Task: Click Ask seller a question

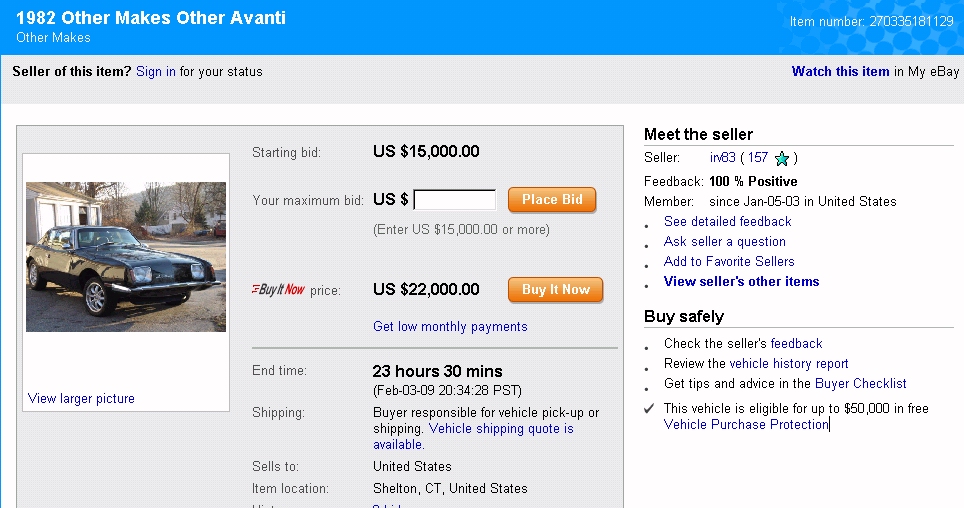Action: click(724, 242)
